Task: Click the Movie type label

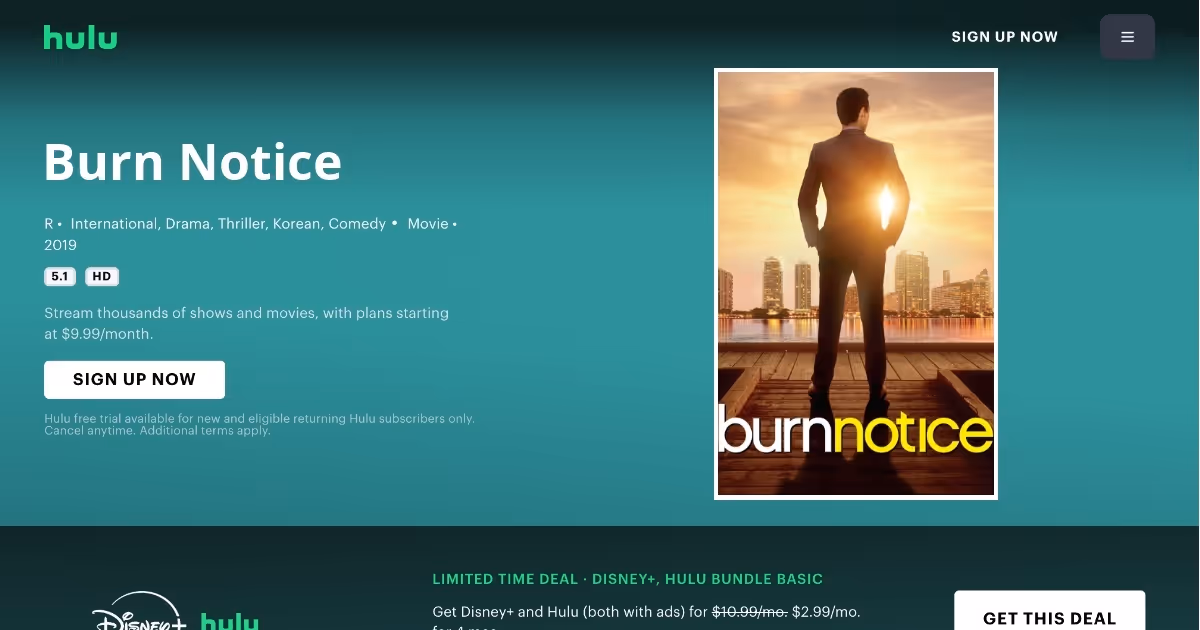Action: click(428, 224)
